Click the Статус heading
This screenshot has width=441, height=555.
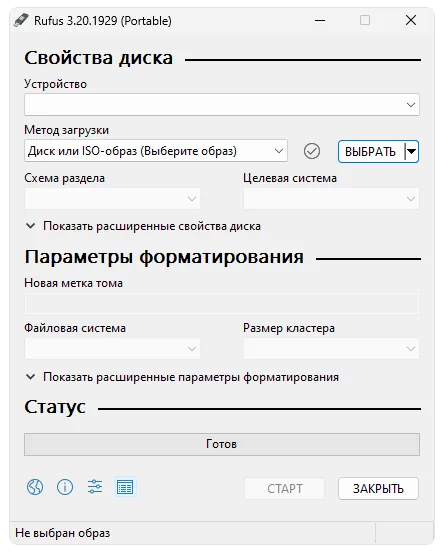pos(55,407)
